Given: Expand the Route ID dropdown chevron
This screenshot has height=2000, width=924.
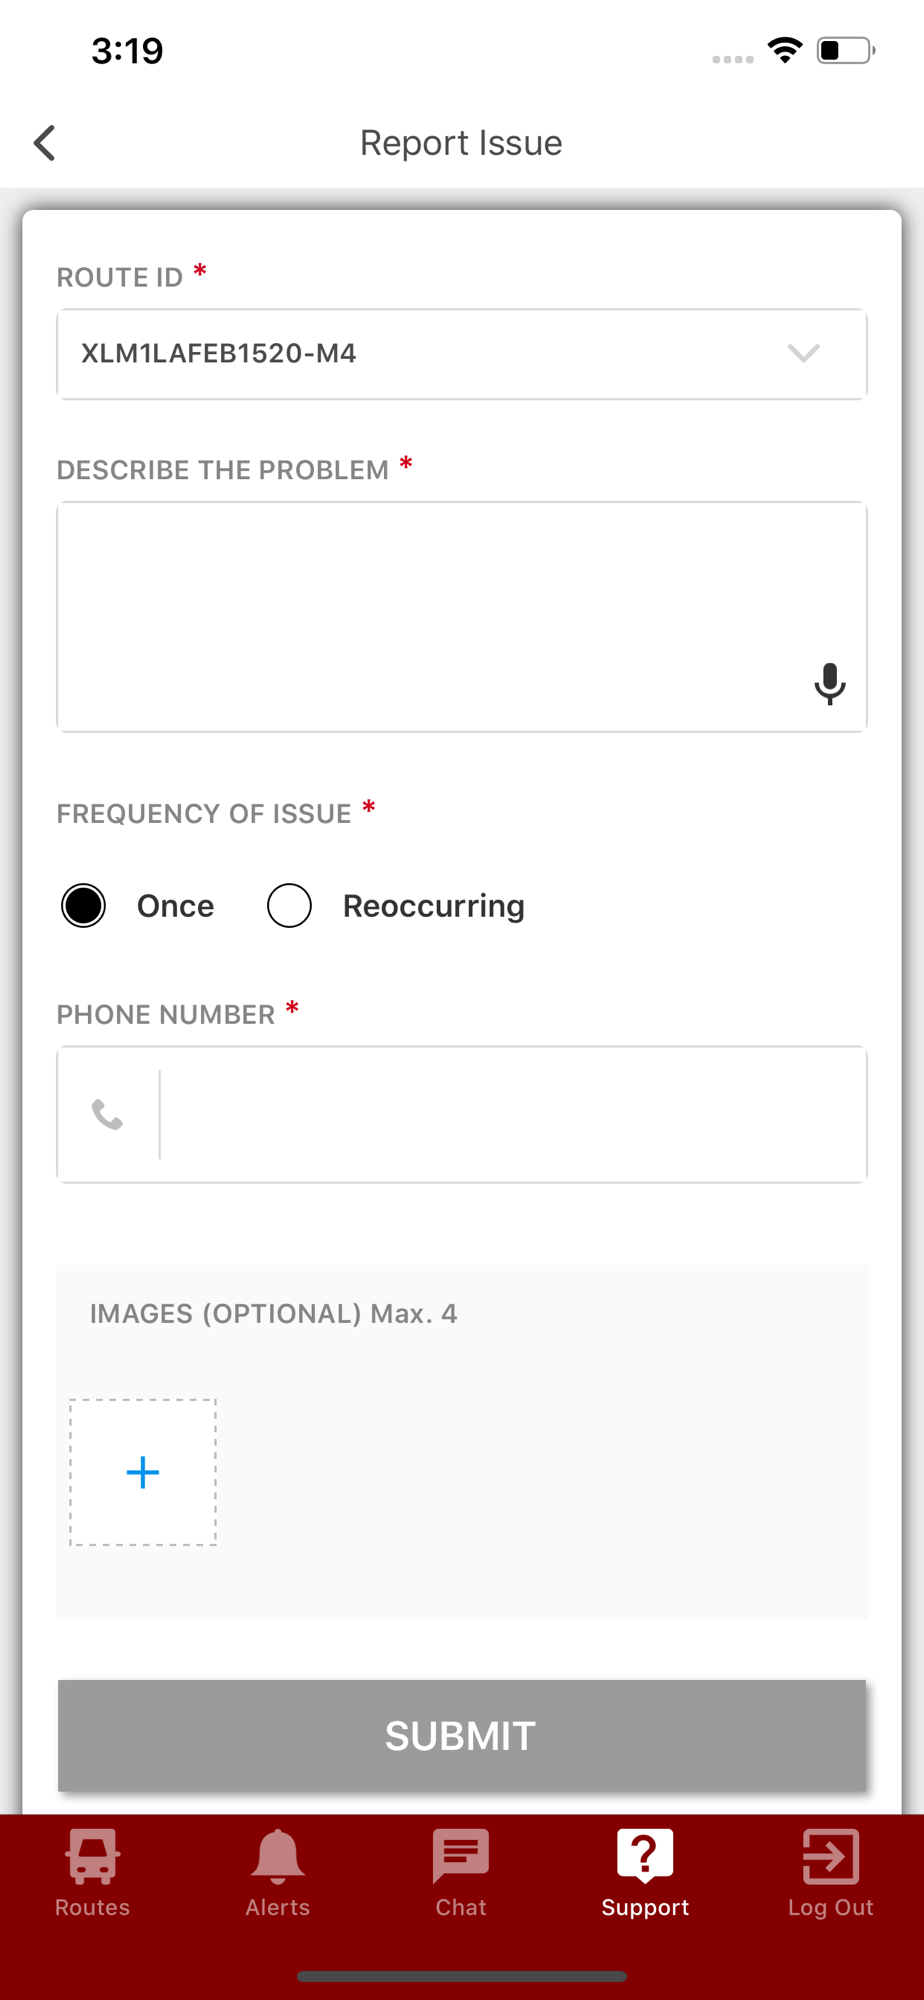Looking at the screenshot, I should pyautogui.click(x=803, y=353).
